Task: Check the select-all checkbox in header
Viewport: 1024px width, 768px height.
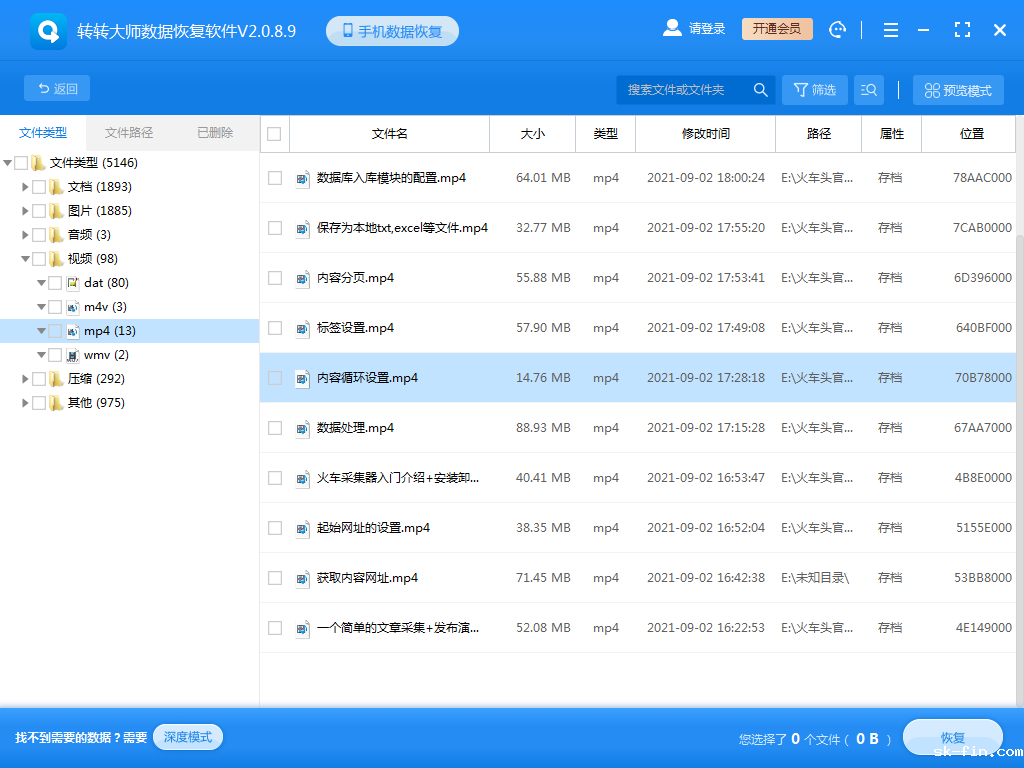Action: point(273,133)
